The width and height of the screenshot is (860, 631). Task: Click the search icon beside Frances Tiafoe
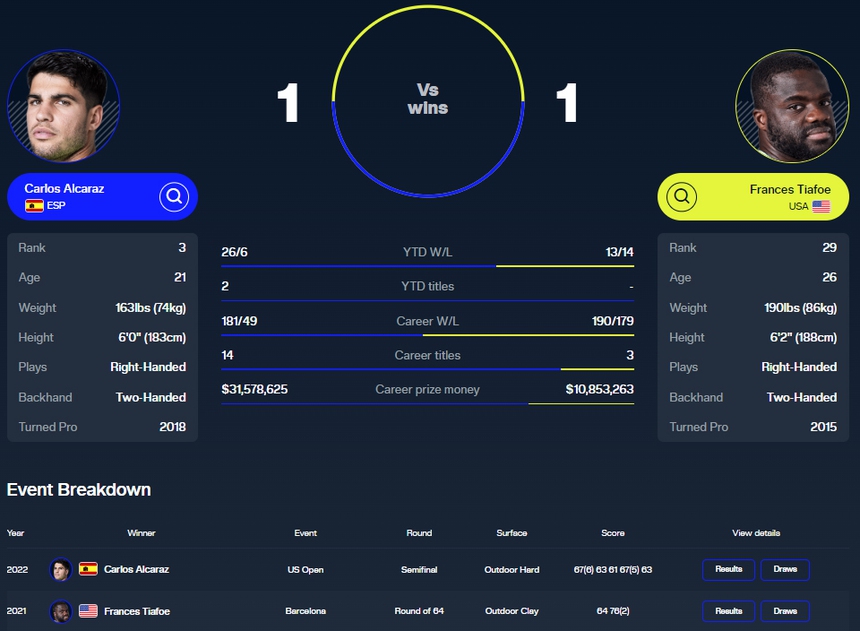coord(682,196)
